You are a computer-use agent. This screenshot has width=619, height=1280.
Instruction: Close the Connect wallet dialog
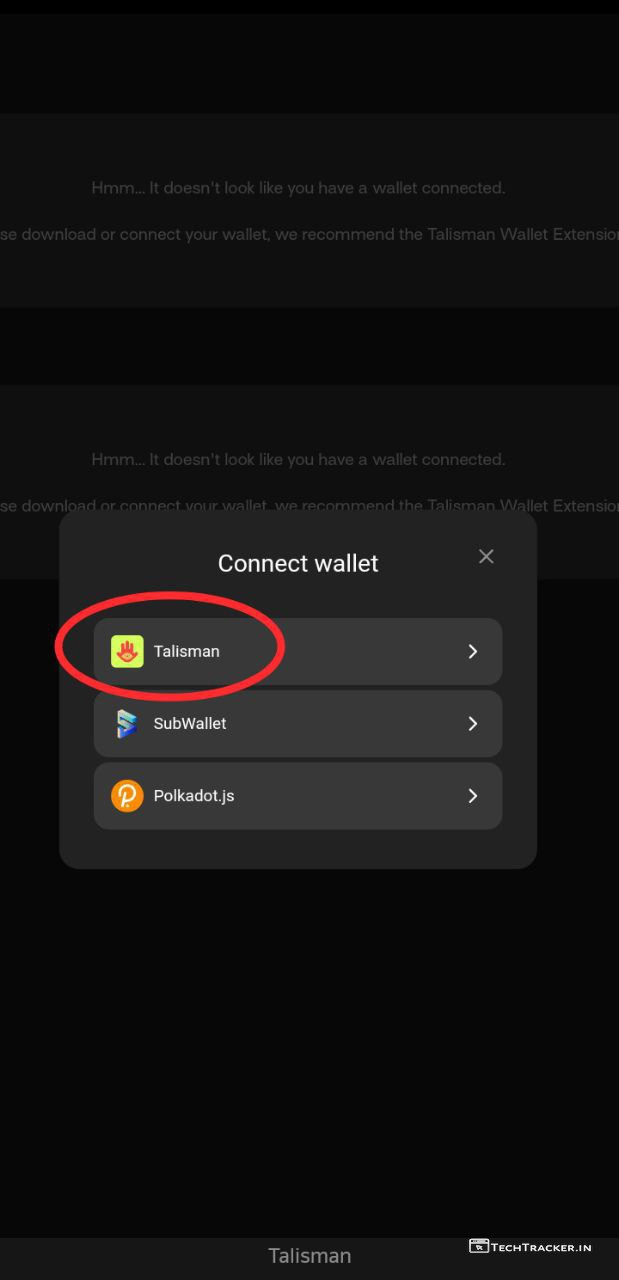[x=486, y=556]
